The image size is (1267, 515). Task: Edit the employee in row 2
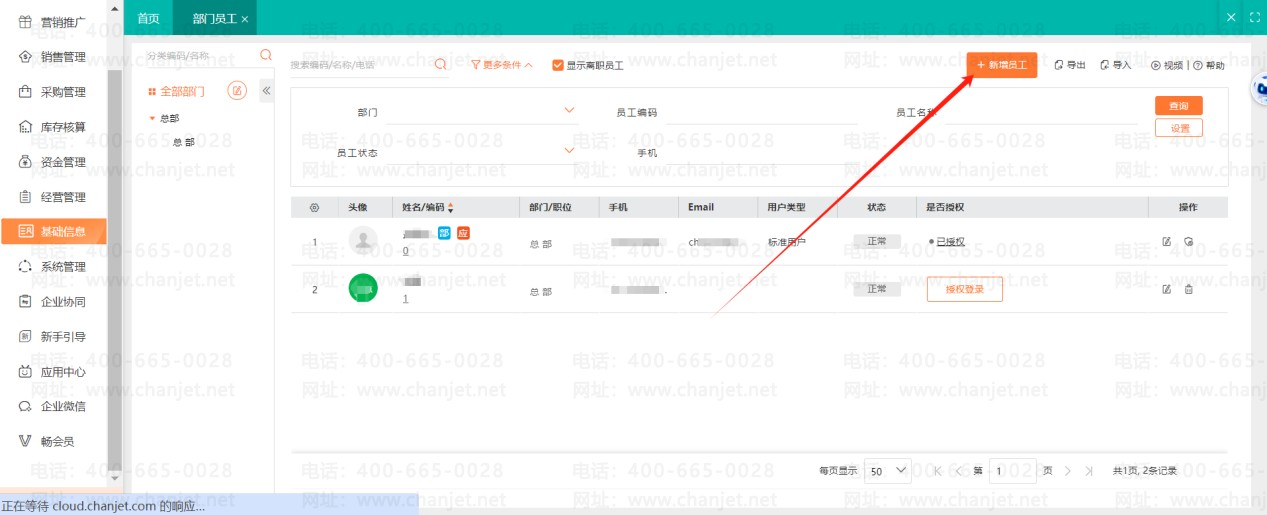pyautogui.click(x=1166, y=289)
